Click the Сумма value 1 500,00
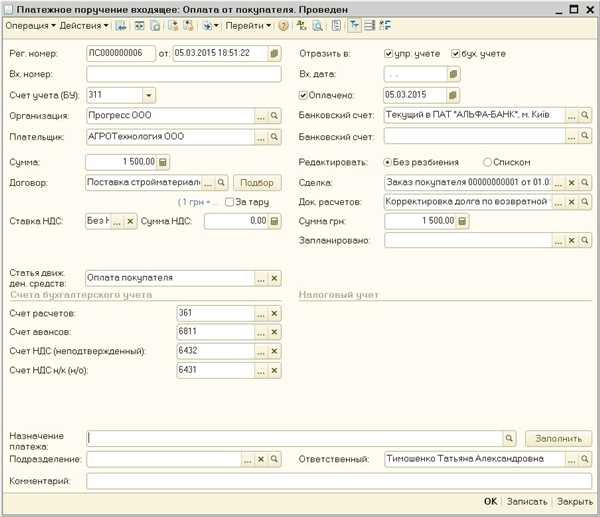600x517 pixels. point(121,162)
